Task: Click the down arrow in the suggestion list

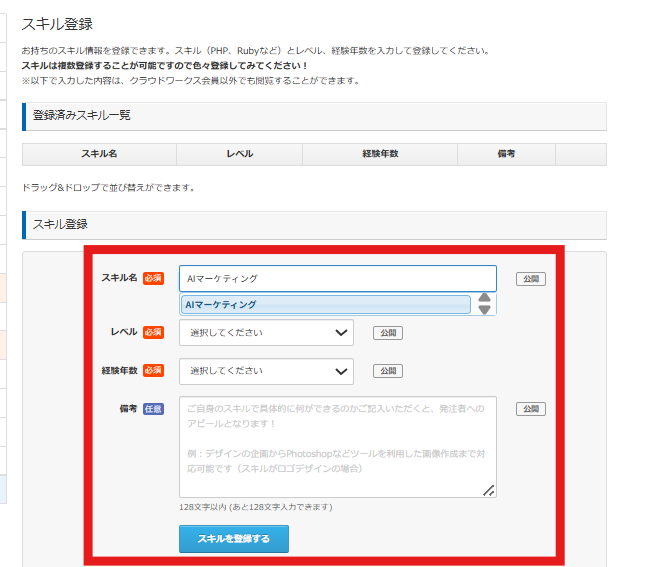Action: (x=484, y=310)
